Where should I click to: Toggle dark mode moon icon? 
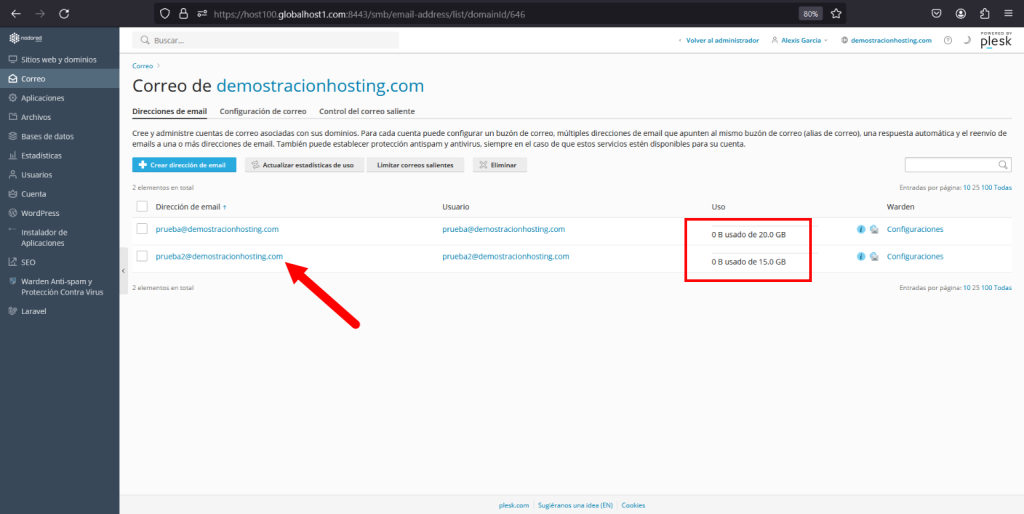tap(967, 40)
